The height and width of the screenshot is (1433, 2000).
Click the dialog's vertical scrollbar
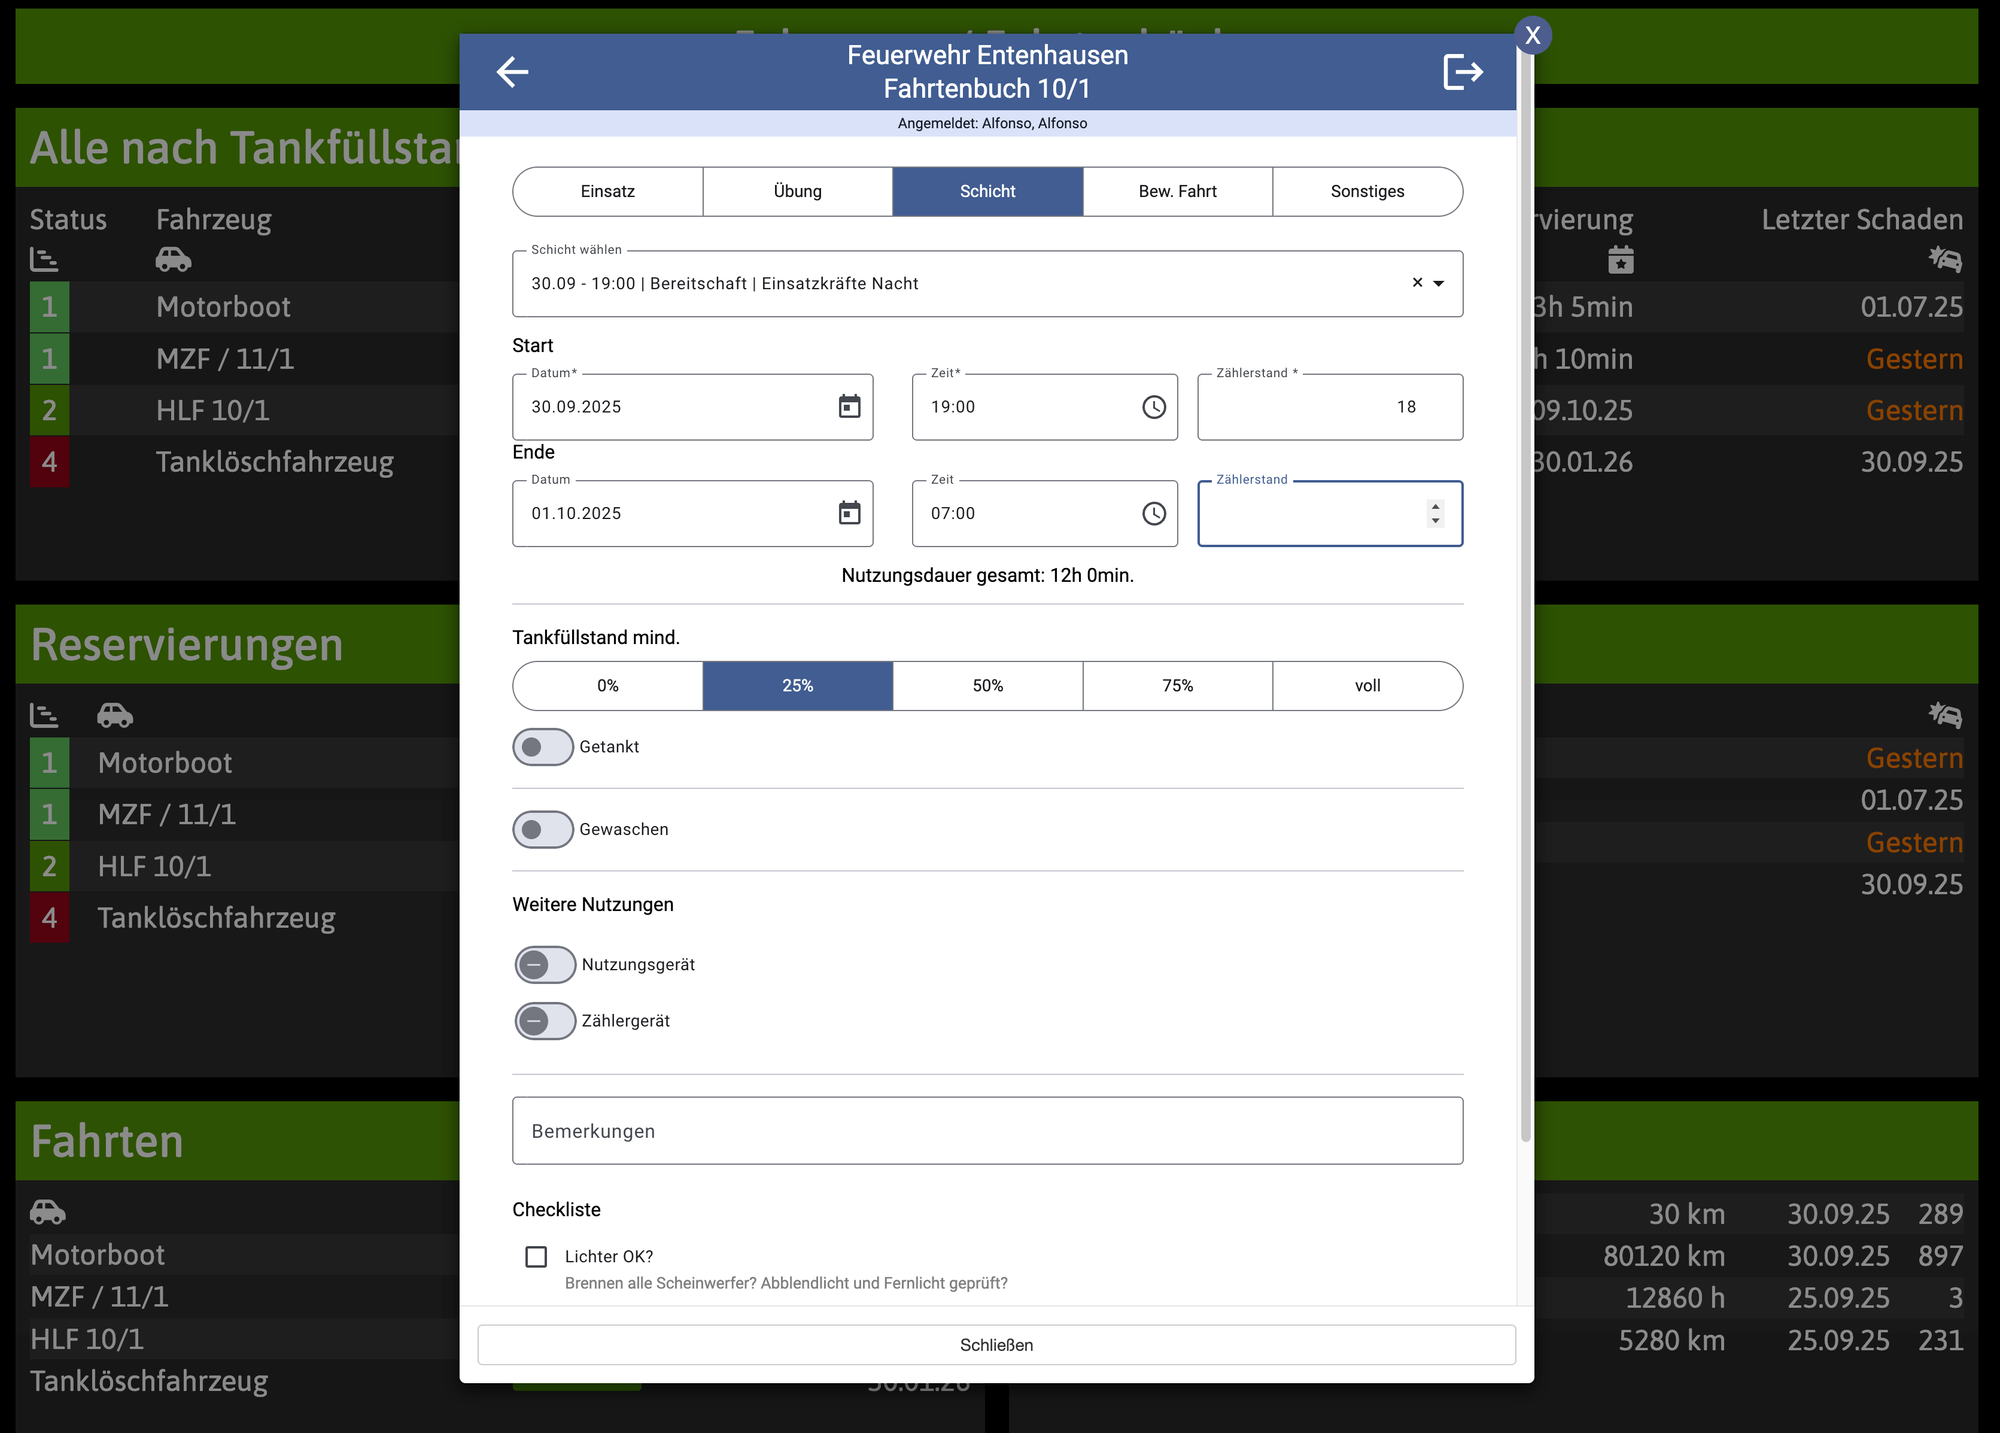click(1525, 600)
